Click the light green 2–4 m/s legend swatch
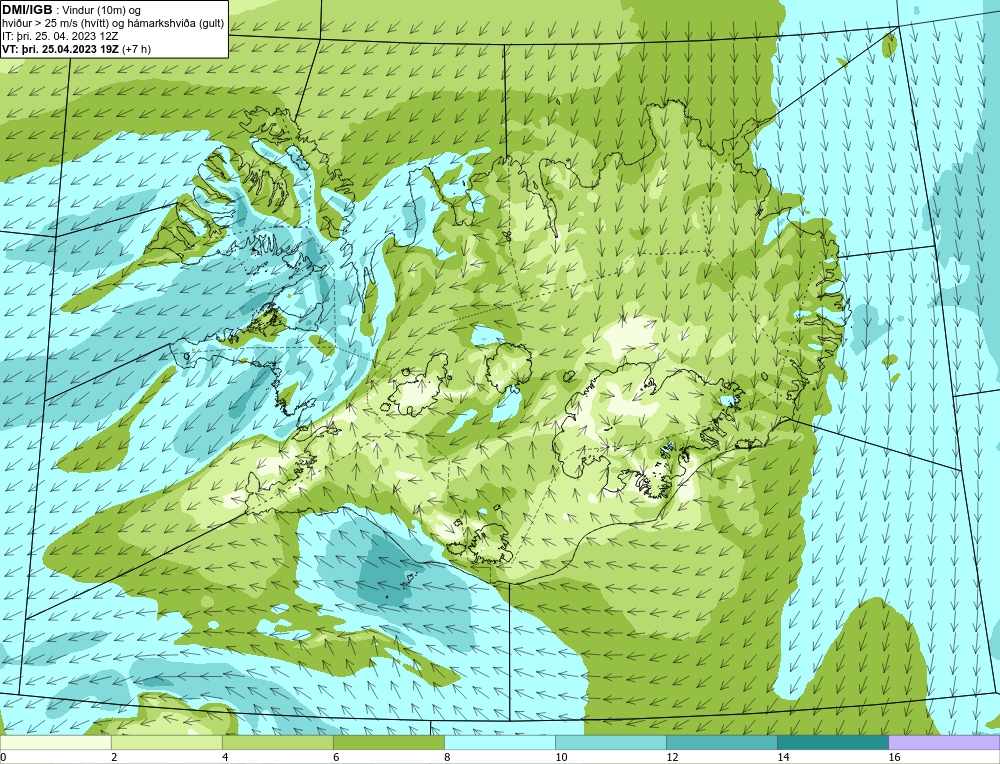 coord(166,742)
